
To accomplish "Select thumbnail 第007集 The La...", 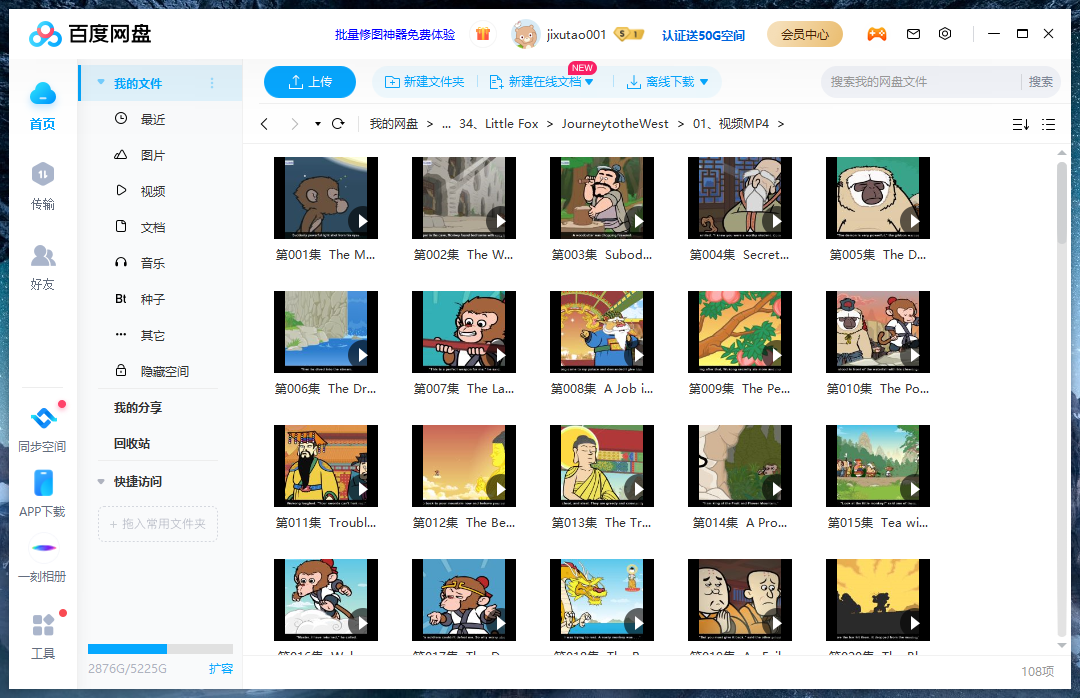I will pos(464,332).
